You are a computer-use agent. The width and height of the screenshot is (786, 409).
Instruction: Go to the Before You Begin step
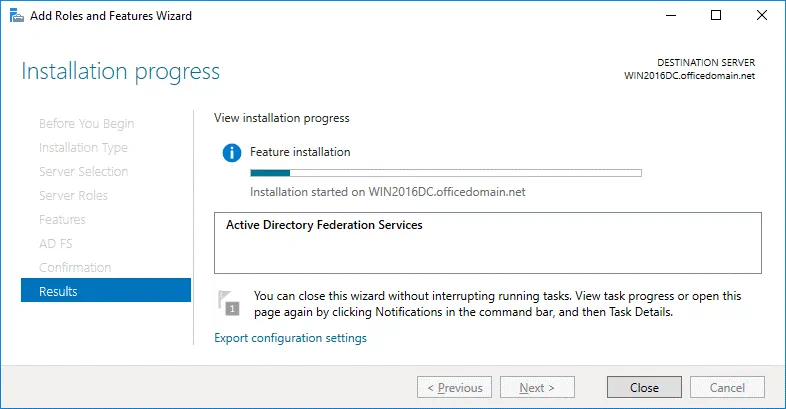click(x=86, y=124)
